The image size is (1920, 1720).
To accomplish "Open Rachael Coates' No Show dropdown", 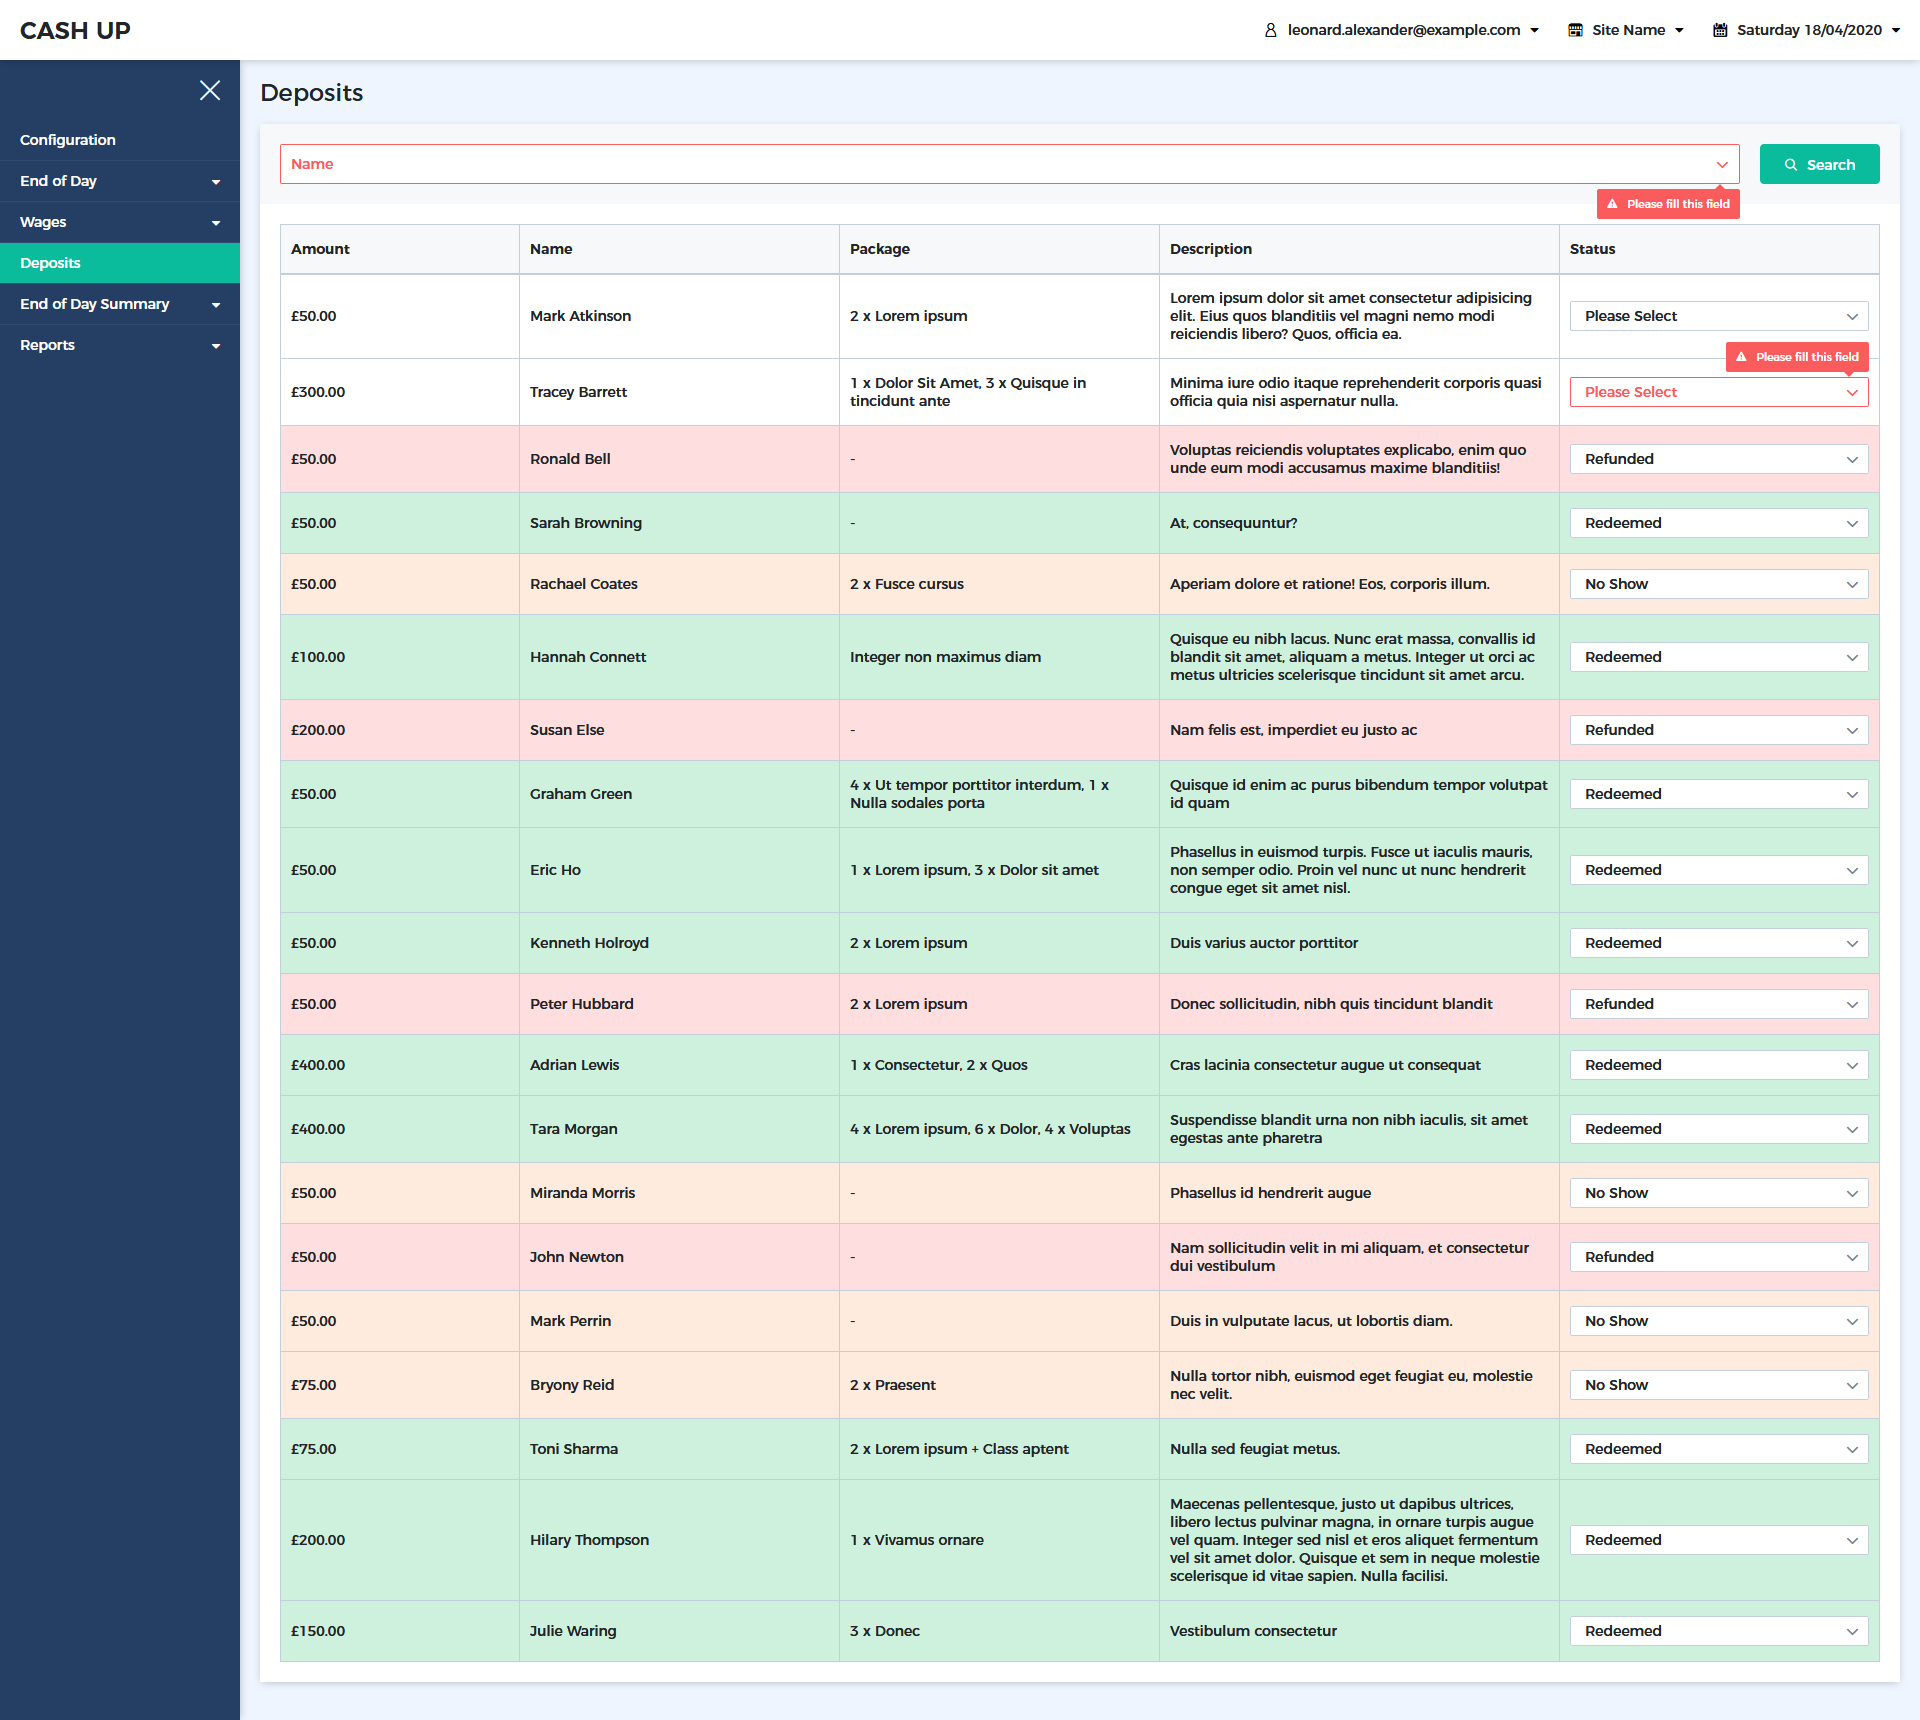I will 1718,584.
